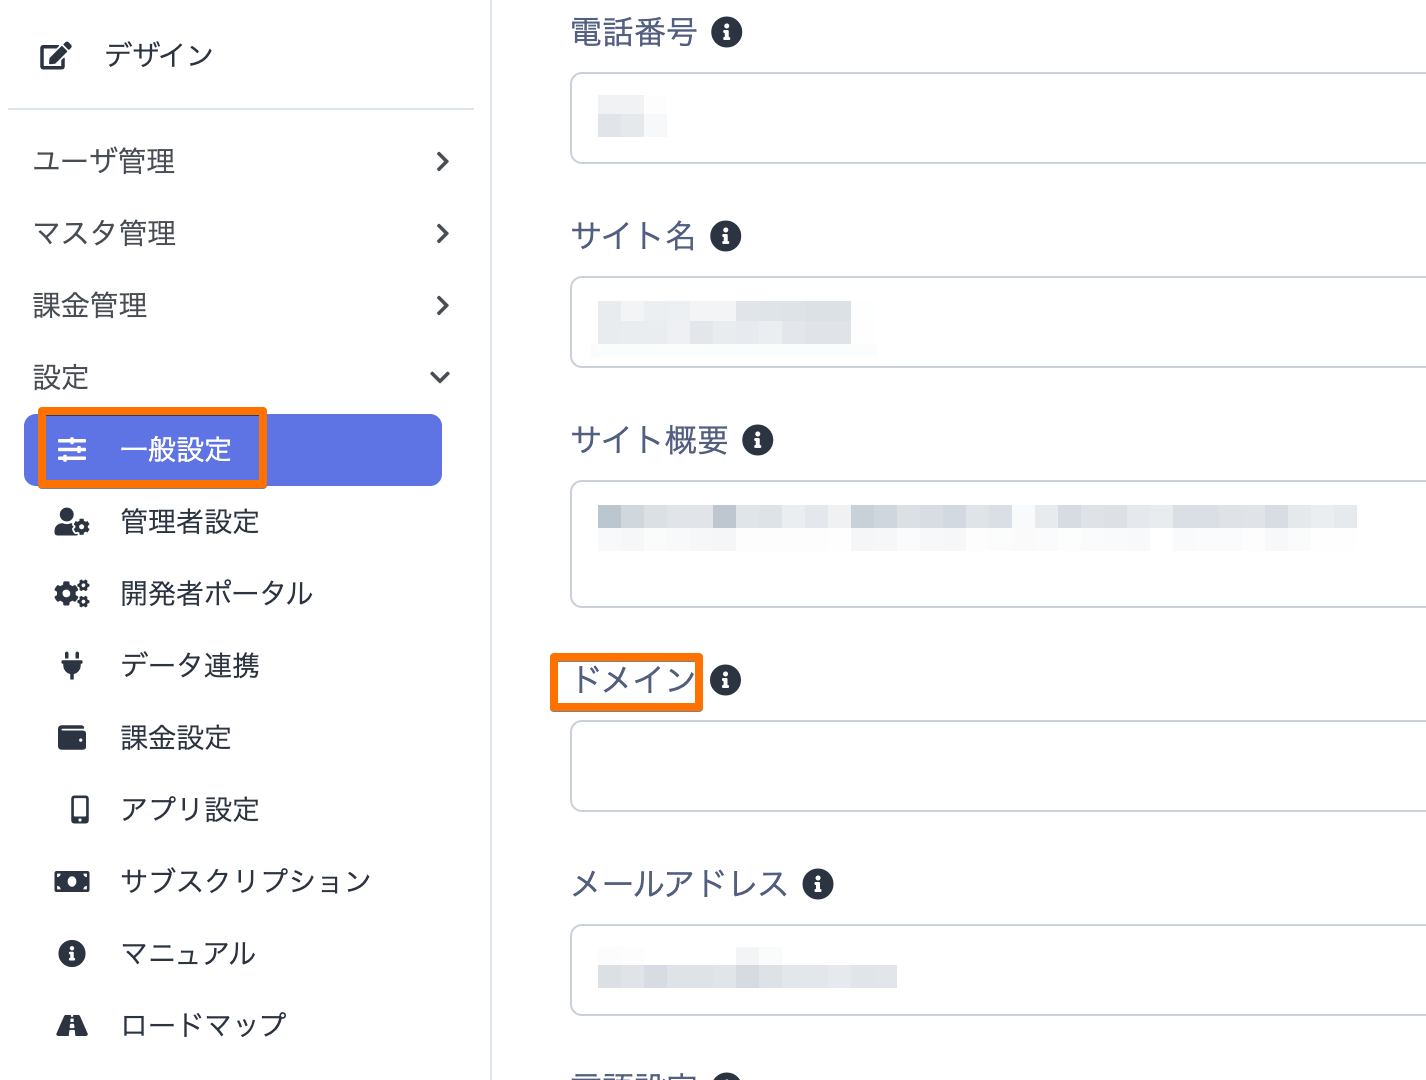Open the マニュアル link
This screenshot has width=1426, height=1080.
click(x=188, y=954)
